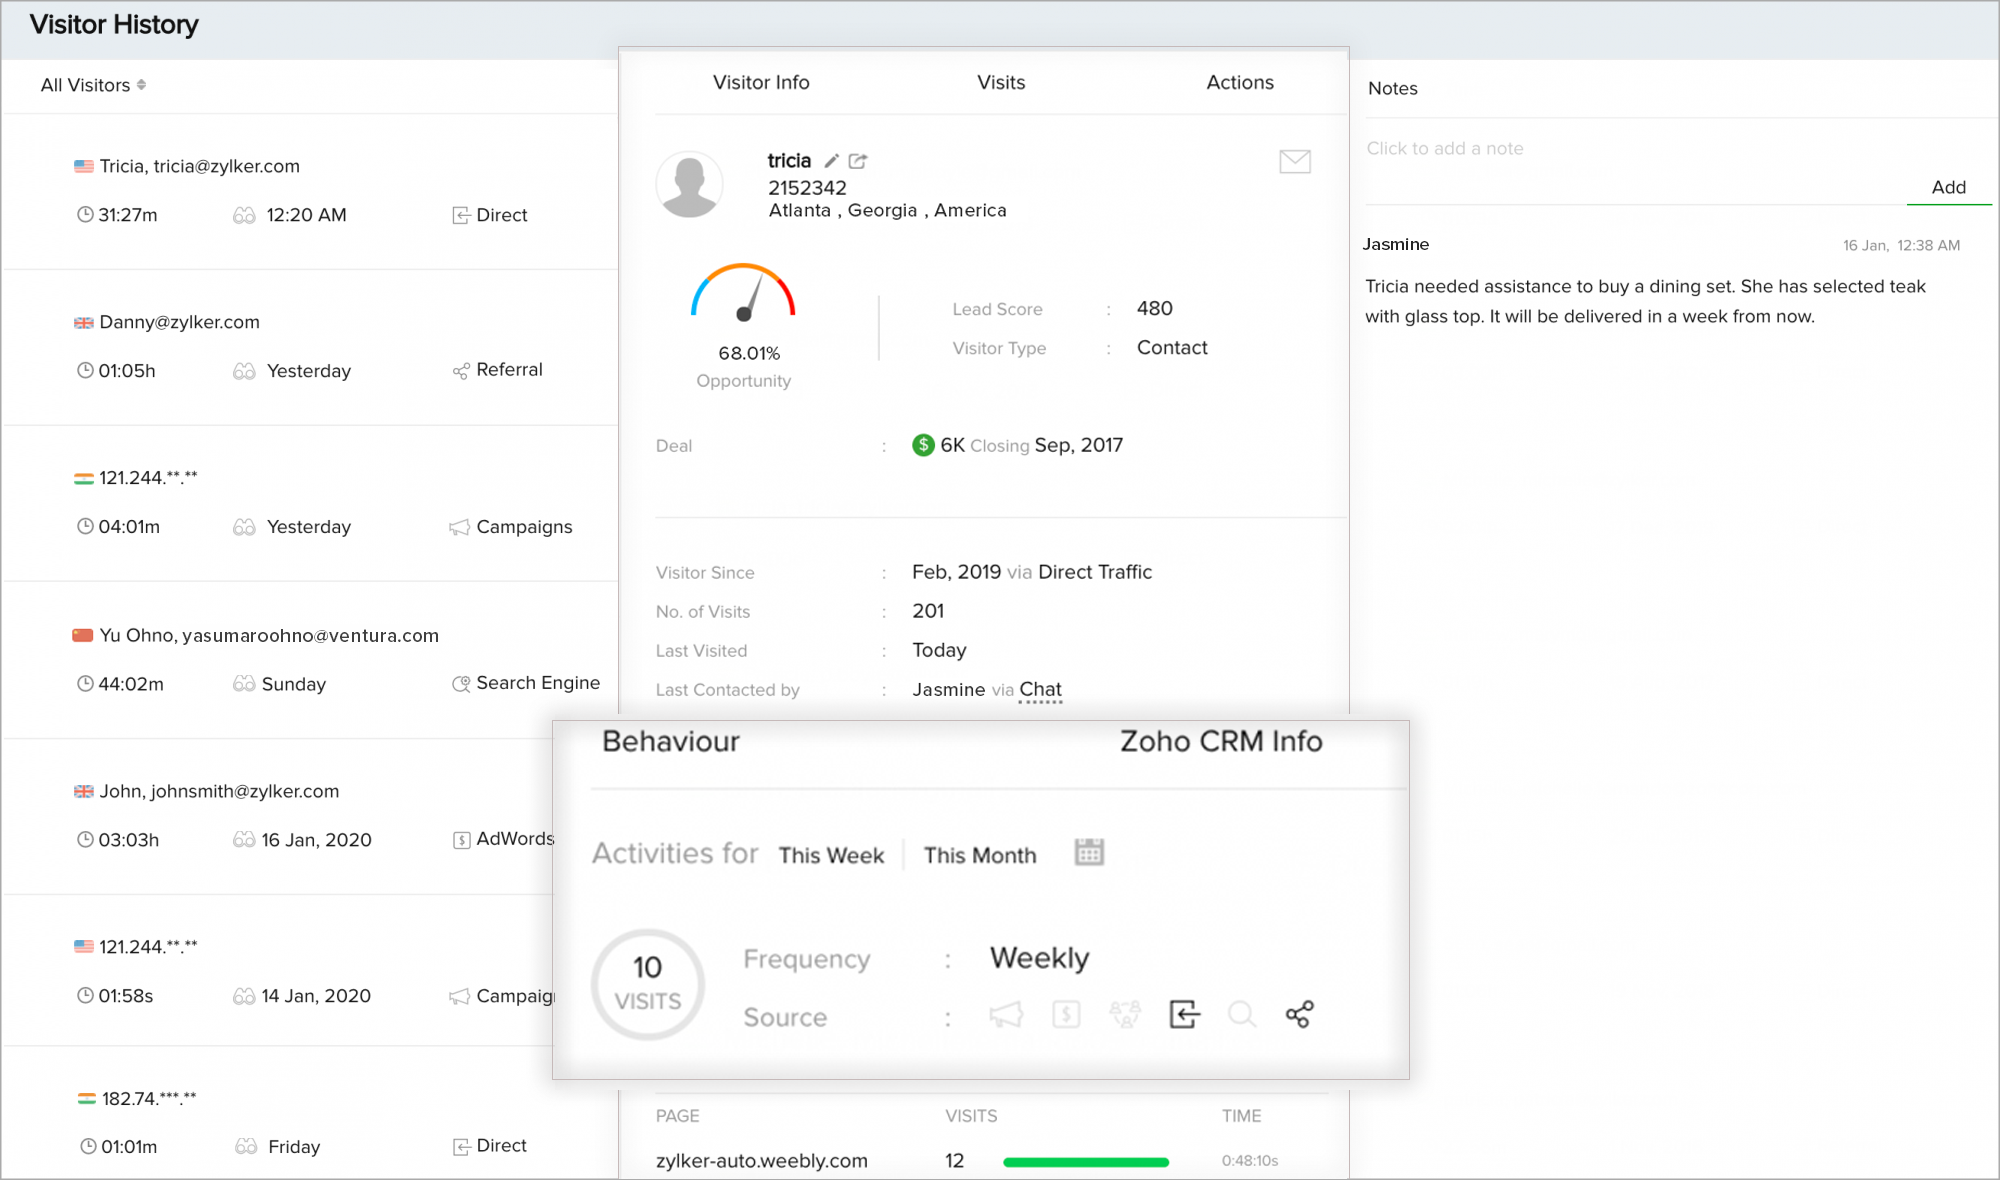Click the AdWords dollar source icon
Viewport: 2000px width, 1180px height.
(x=1066, y=1015)
